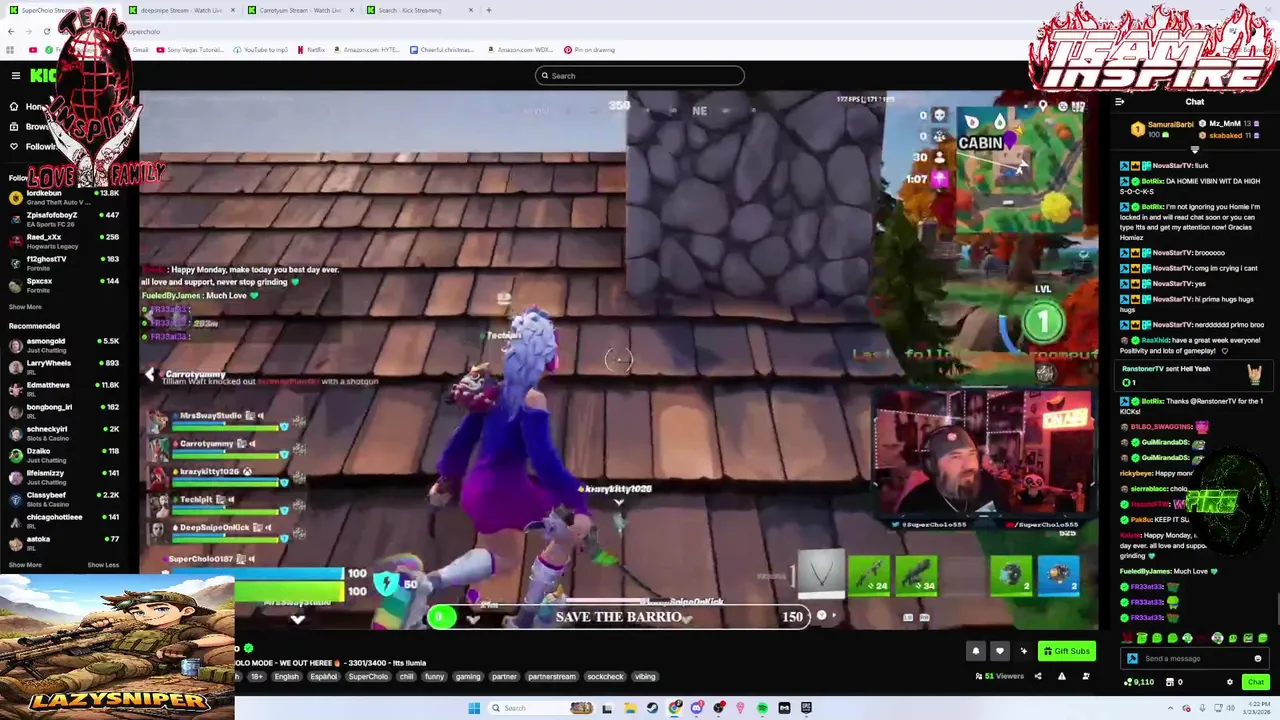Follow channel with heart button
Viewport: 1280px width, 720px height.
coord(999,651)
